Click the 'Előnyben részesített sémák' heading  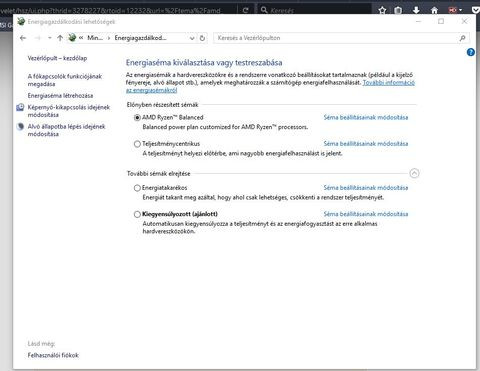pos(162,105)
